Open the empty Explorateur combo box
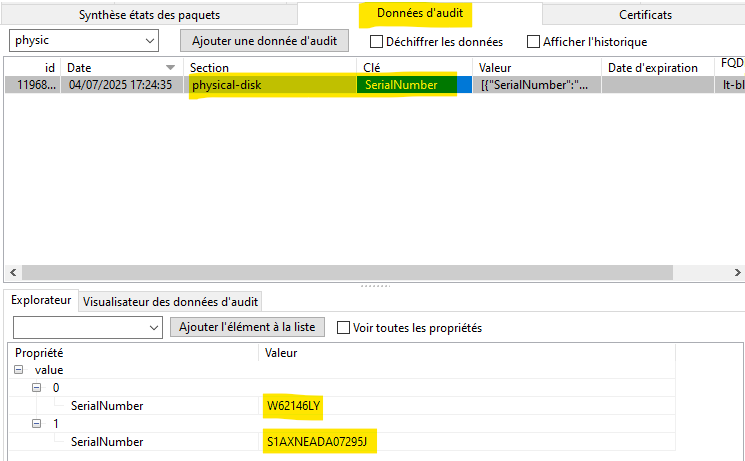The width and height of the screenshot is (745, 461). click(153, 327)
